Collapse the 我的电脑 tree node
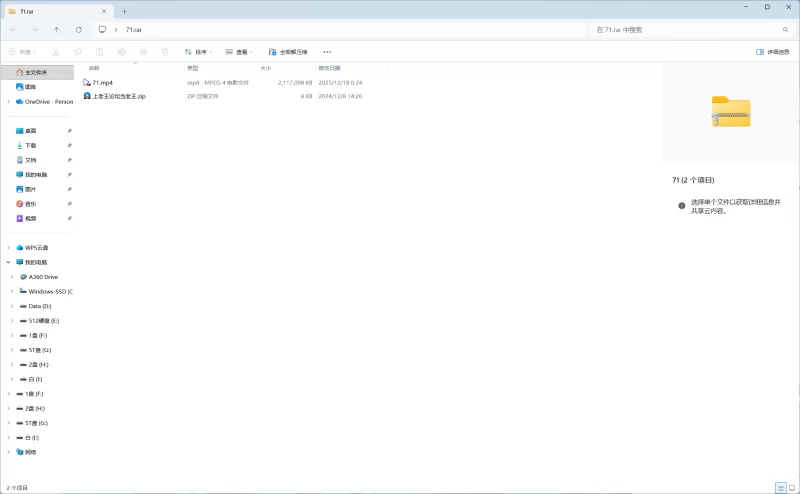This screenshot has width=800, height=494. tap(9, 262)
